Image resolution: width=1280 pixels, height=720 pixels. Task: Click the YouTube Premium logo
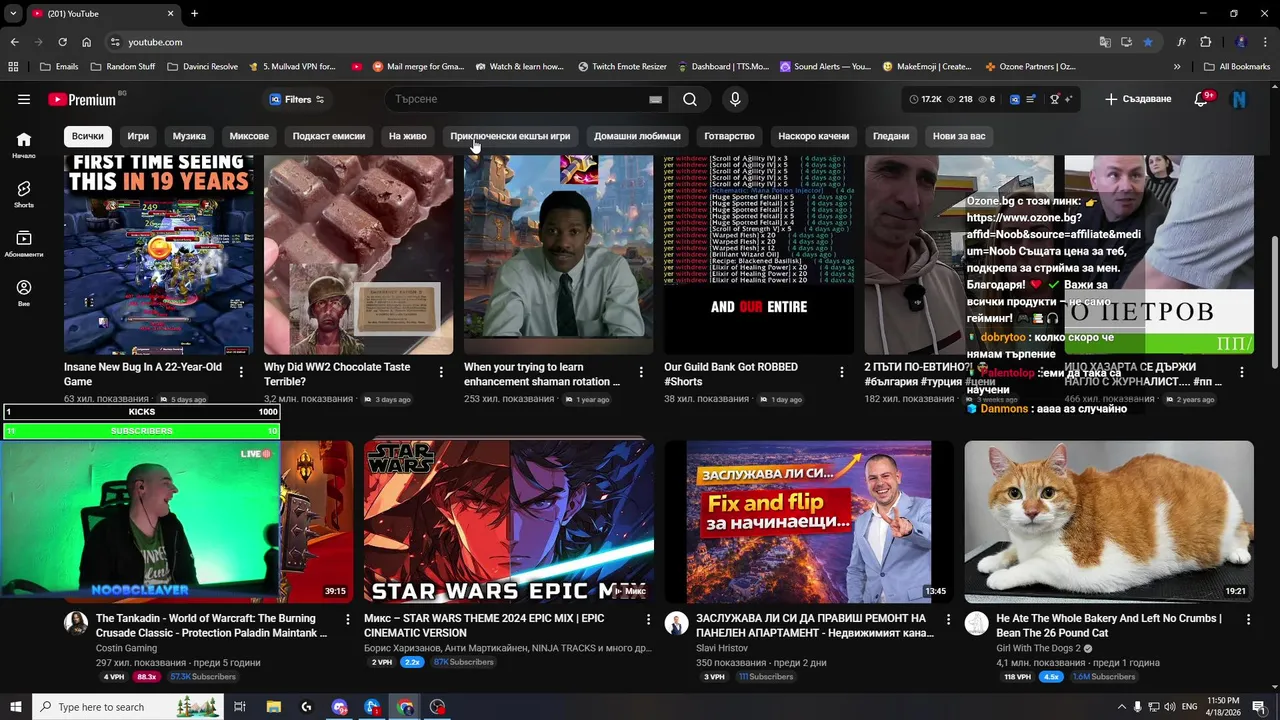point(83,99)
